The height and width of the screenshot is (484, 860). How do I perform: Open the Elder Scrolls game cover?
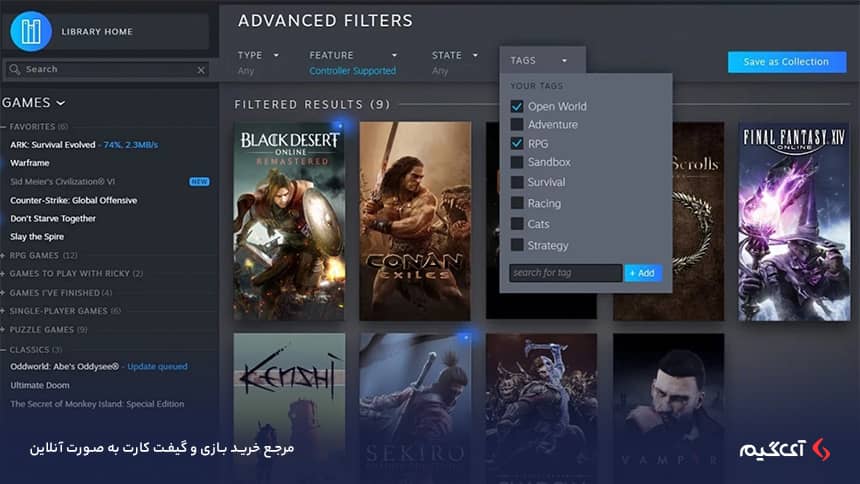click(698, 221)
